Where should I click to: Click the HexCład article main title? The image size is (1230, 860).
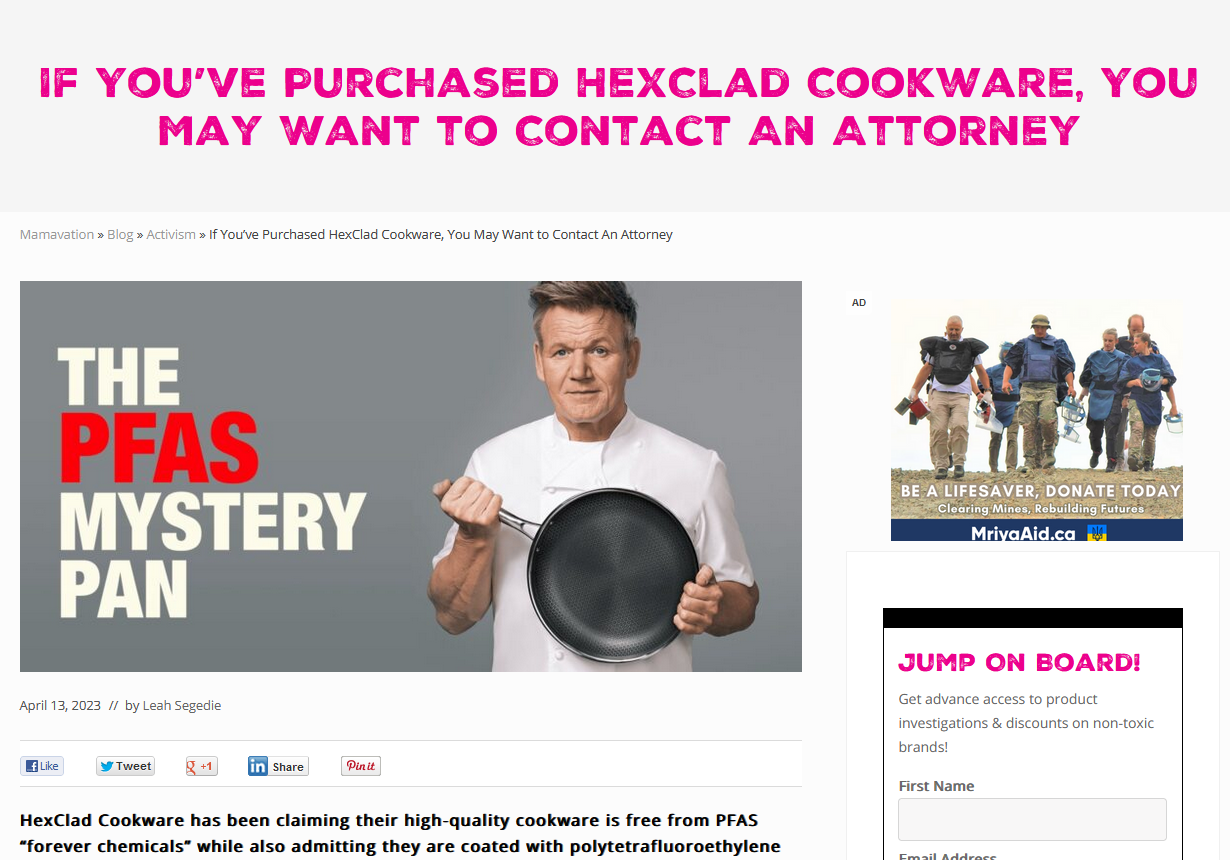619,106
